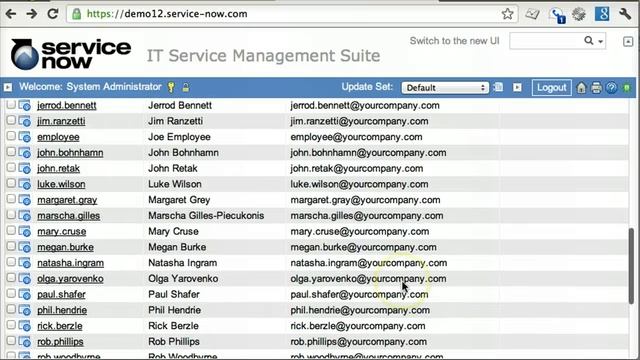Open the home page icon in banner
This screenshot has width=640, height=360.
pyautogui.click(x=581, y=87)
